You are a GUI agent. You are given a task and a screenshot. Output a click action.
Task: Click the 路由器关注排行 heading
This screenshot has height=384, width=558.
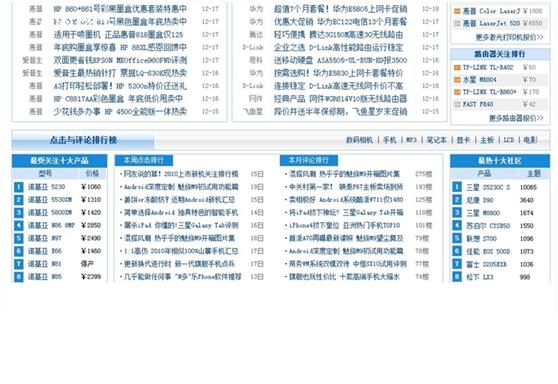[x=500, y=54]
